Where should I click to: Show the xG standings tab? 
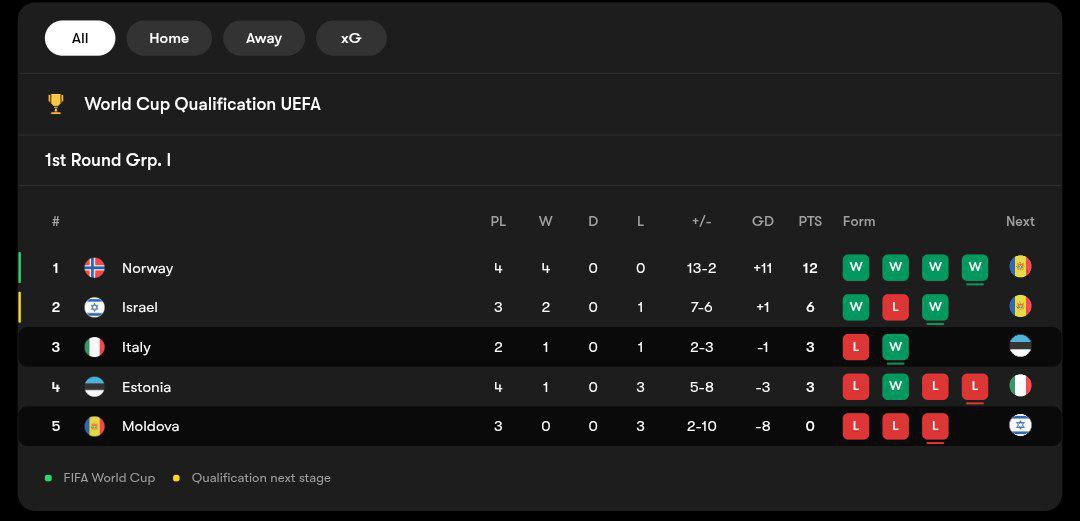(x=351, y=38)
